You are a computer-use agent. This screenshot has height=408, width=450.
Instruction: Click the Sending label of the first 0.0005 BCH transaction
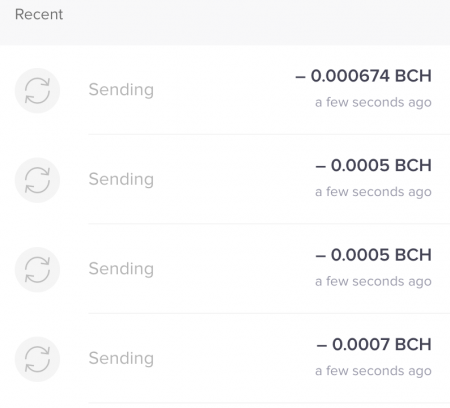[121, 179]
